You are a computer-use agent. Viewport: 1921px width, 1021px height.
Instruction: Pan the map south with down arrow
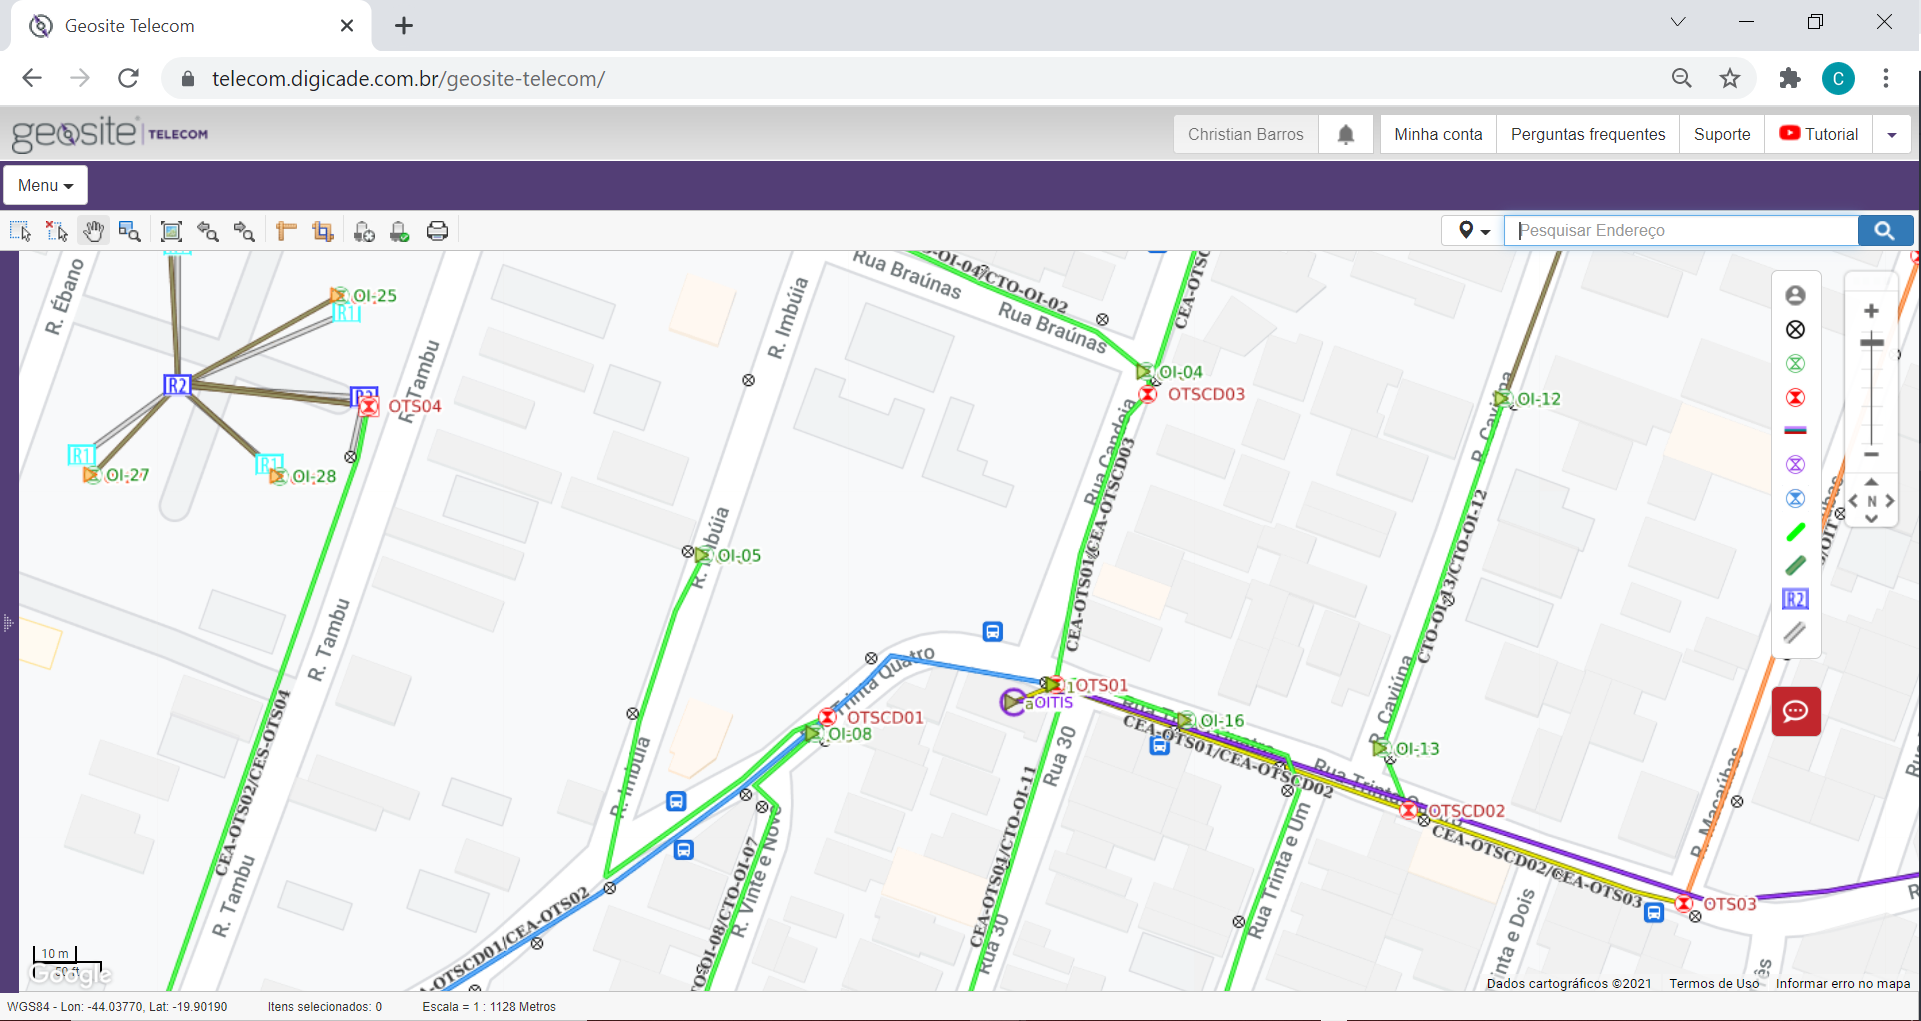pos(1871,519)
